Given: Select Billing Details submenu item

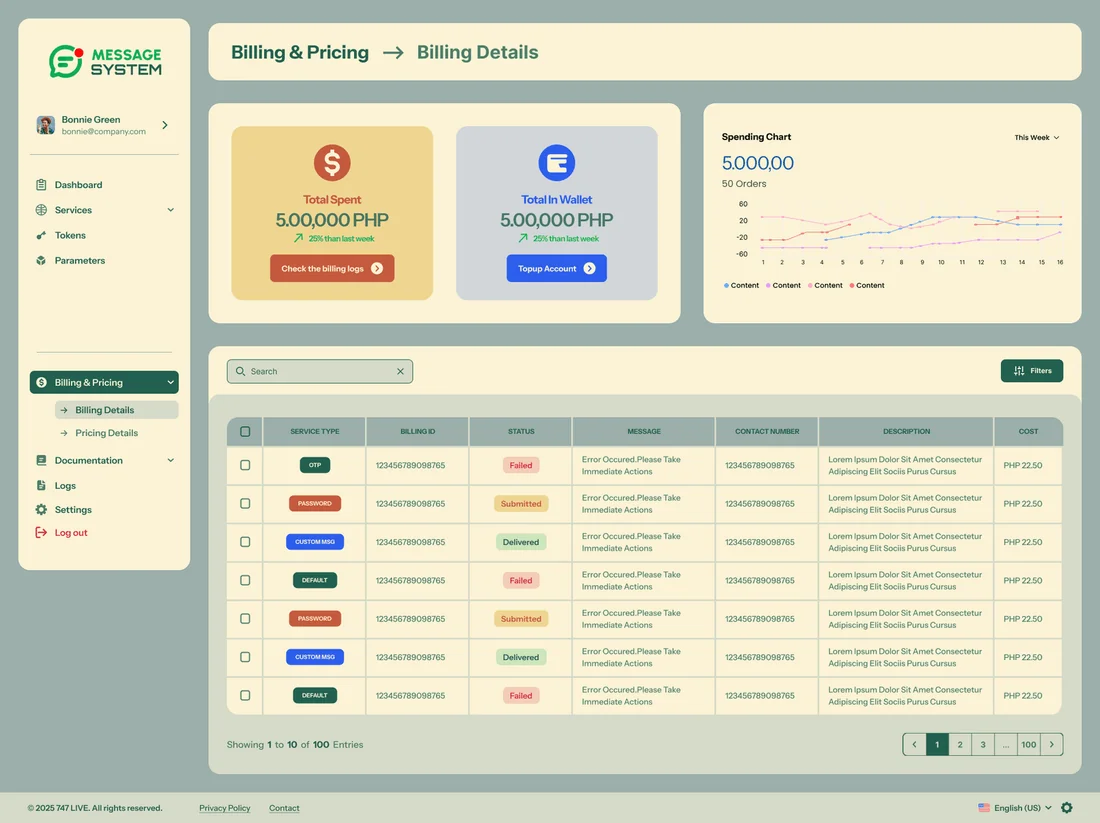Looking at the screenshot, I should pos(116,410).
